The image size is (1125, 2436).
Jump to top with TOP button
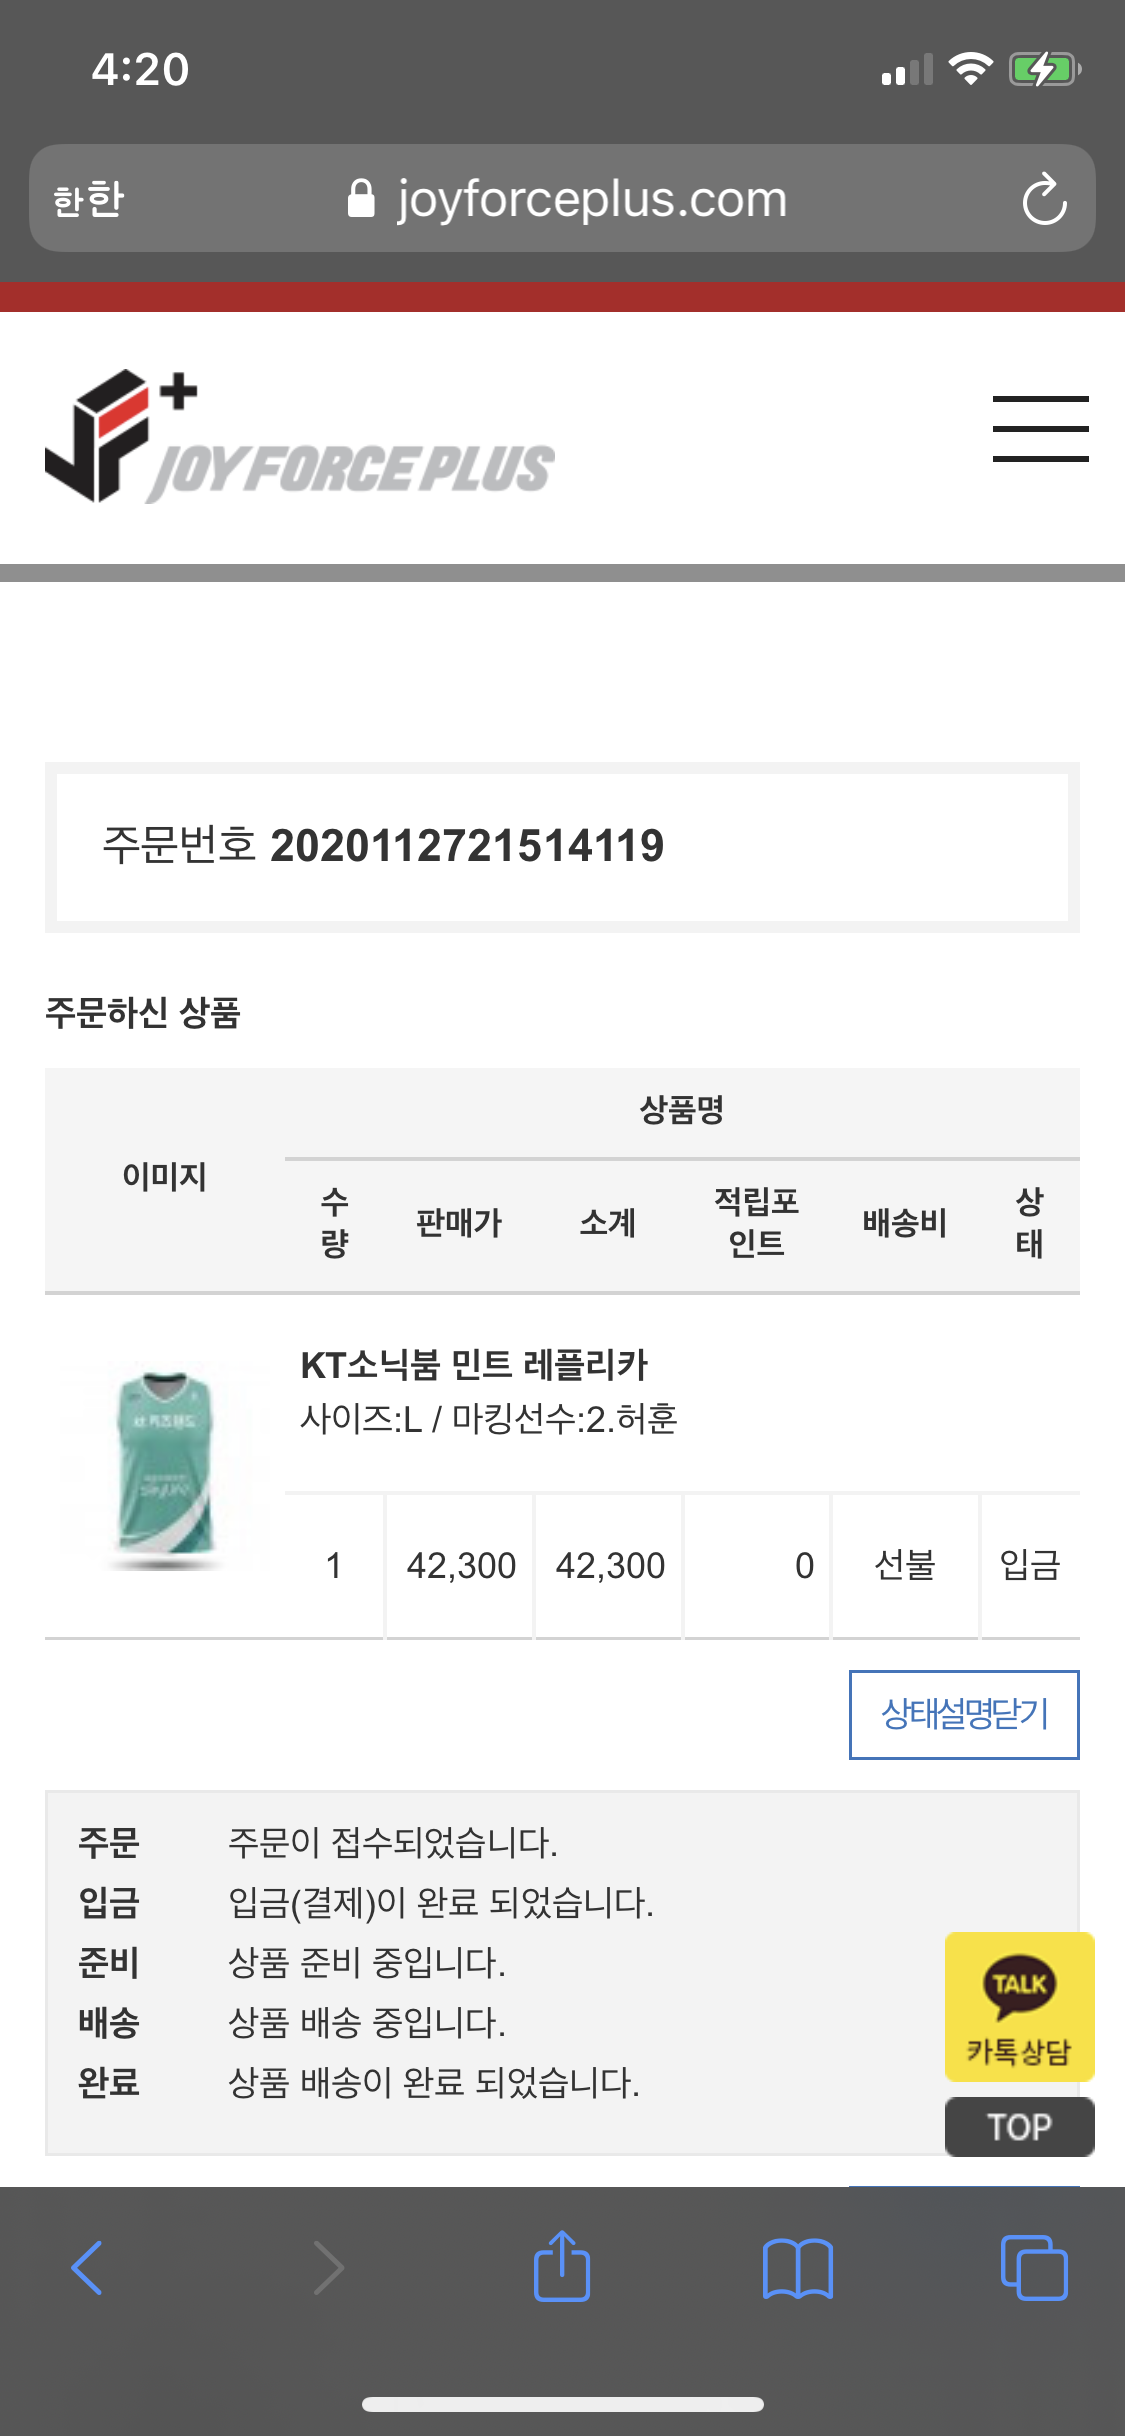tap(1019, 2127)
